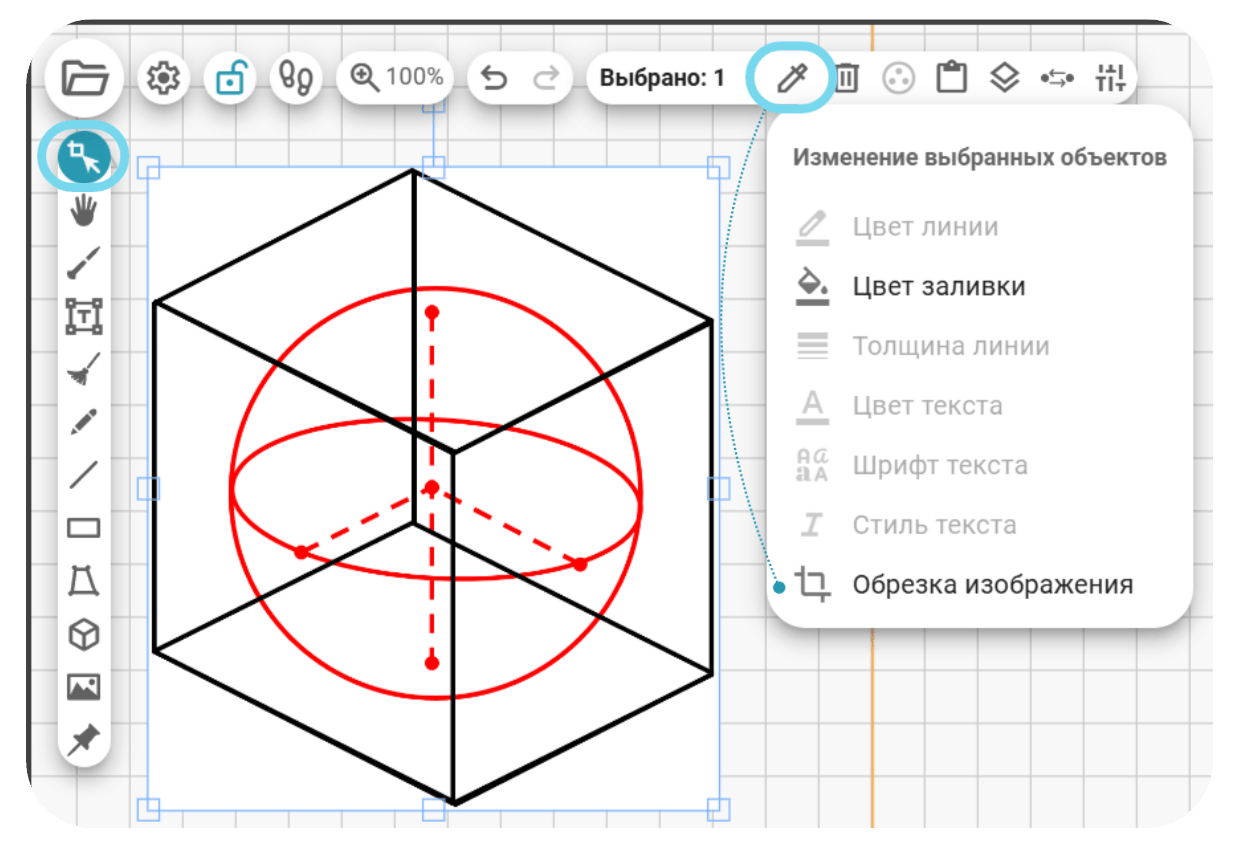
Task: Click the clipboard paste icon
Action: (x=952, y=77)
